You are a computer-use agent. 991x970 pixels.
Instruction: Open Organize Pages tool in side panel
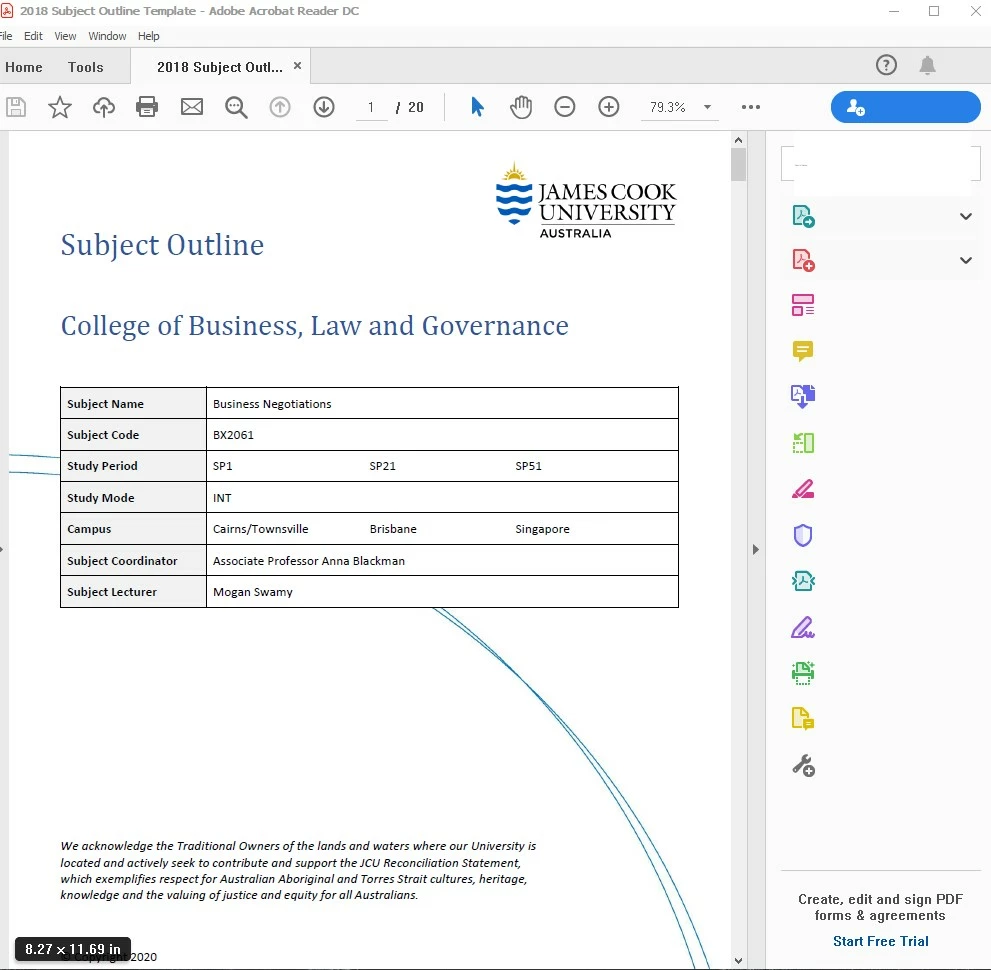click(x=803, y=443)
